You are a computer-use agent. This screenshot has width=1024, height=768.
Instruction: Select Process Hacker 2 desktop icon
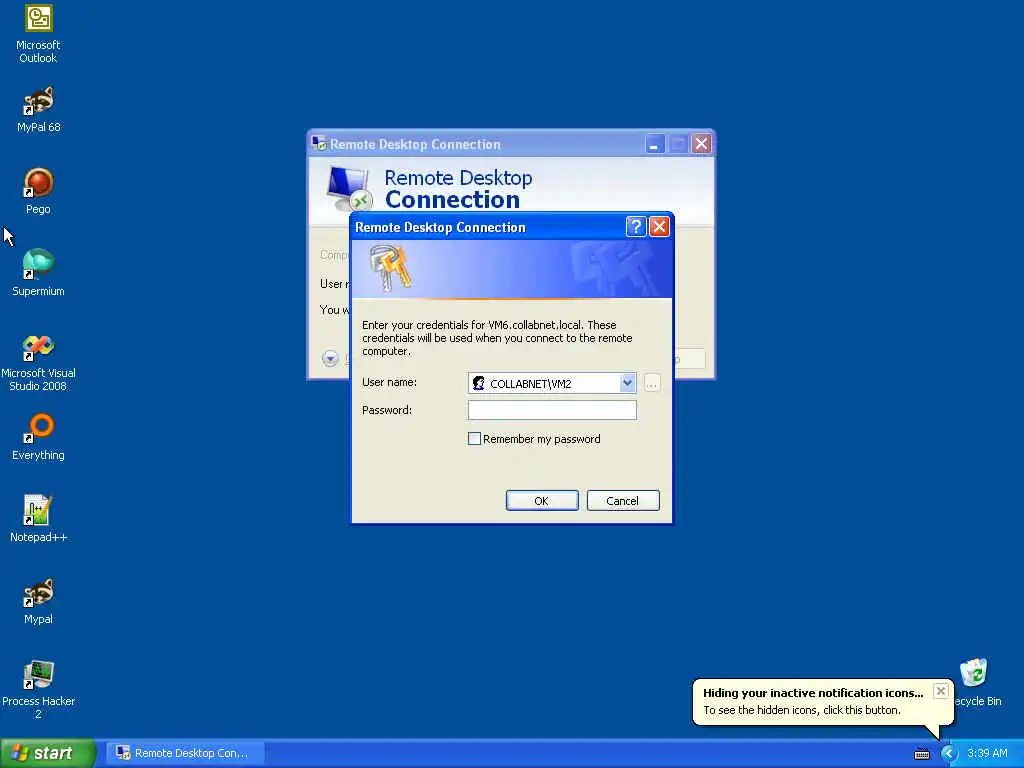point(38,690)
